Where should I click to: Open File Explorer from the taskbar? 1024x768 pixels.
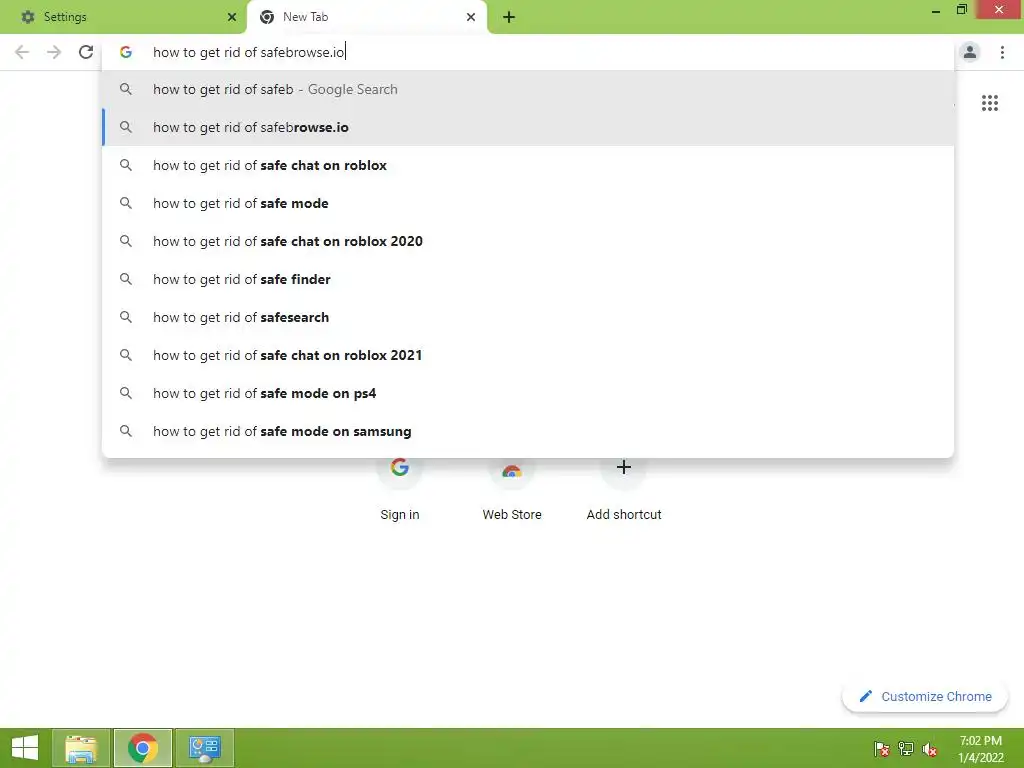coord(81,748)
